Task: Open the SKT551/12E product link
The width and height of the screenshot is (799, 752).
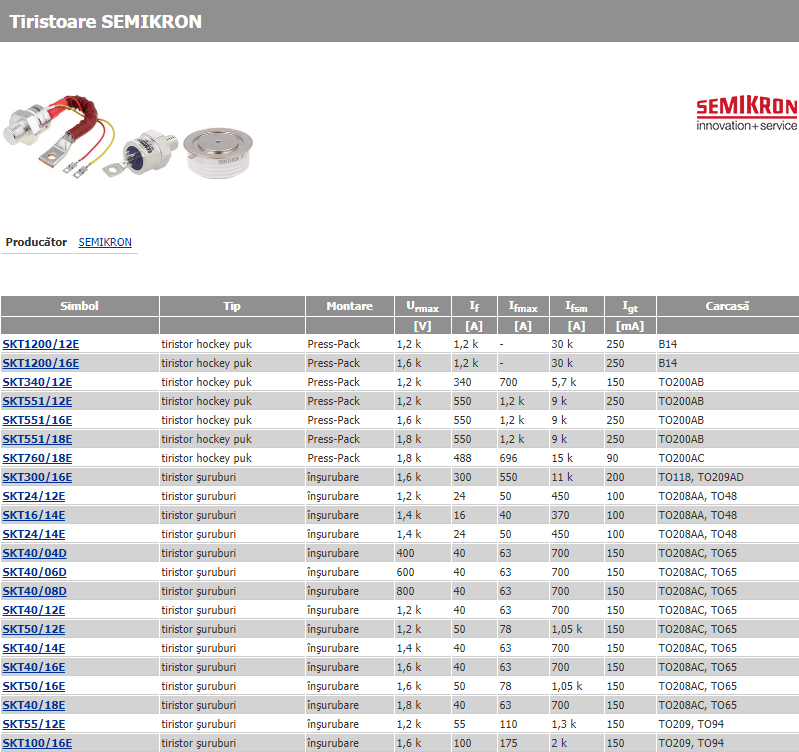Action: pos(37,401)
